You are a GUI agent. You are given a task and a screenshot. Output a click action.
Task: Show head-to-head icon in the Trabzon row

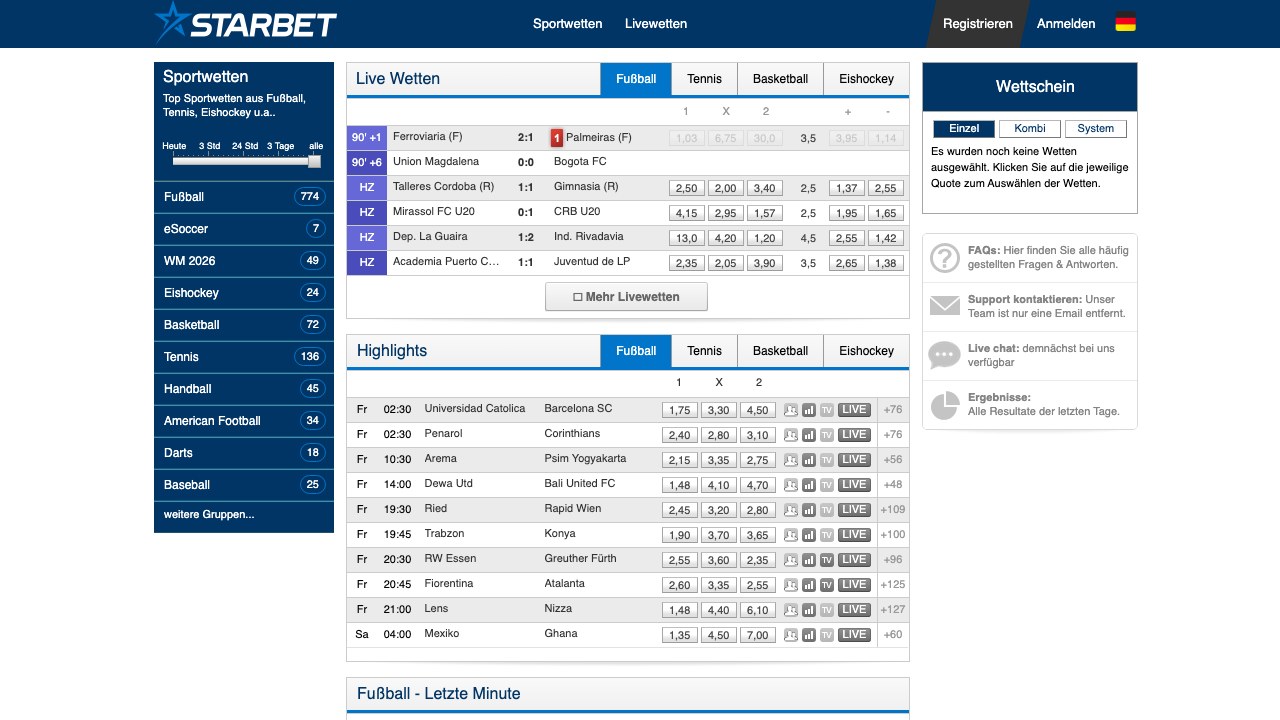791,535
